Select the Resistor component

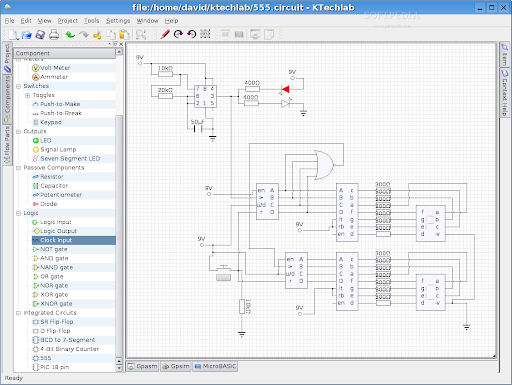(x=52, y=177)
